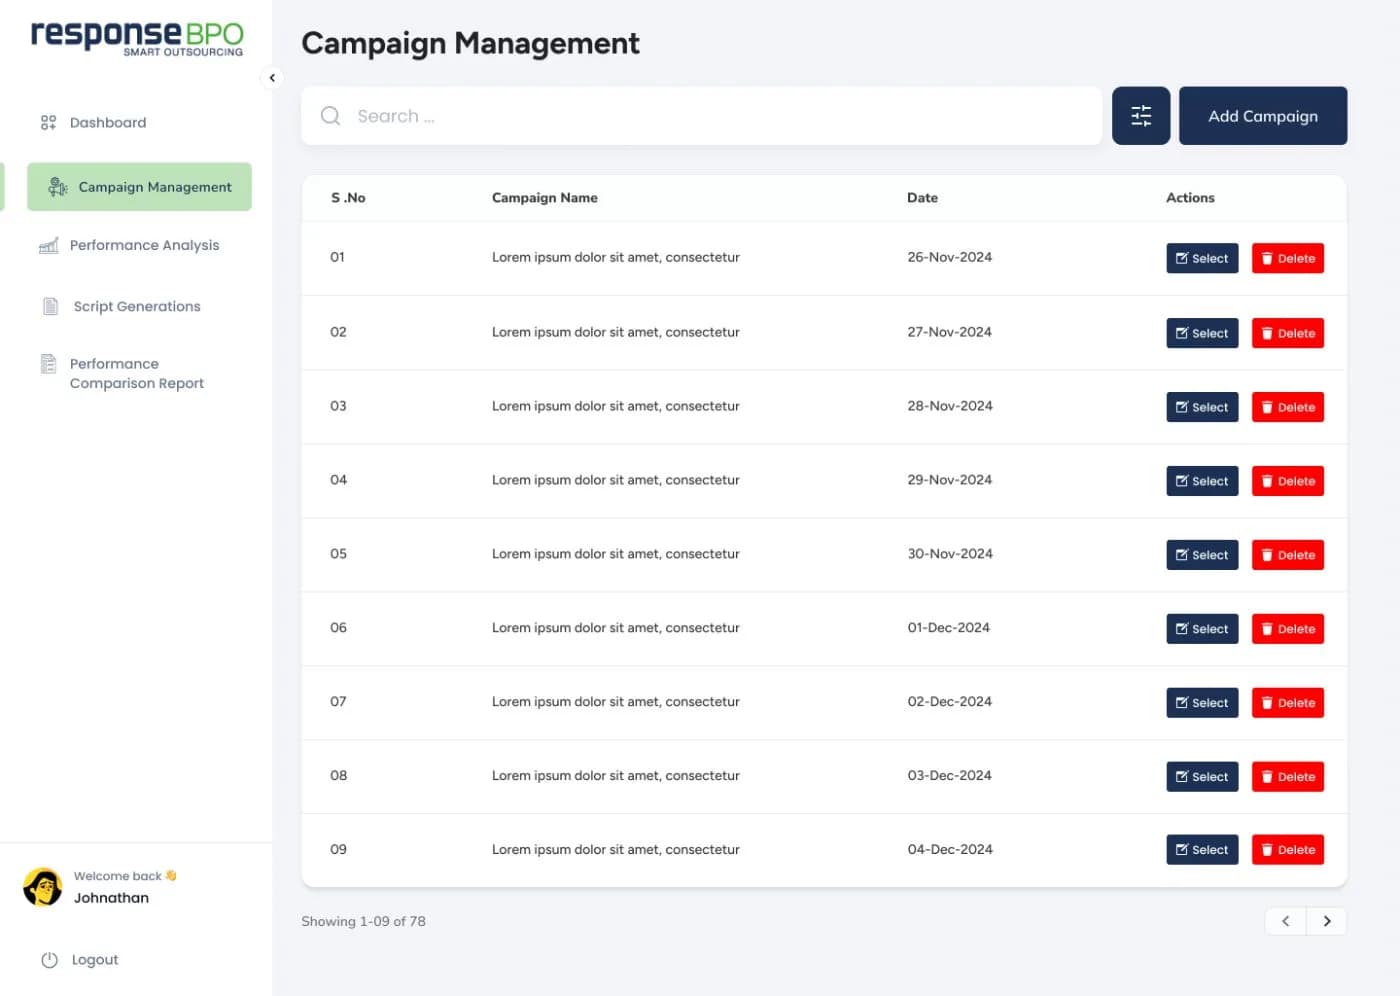Click the Dashboard grid icon
Viewport: 1400px width, 996px height.
coord(48,123)
